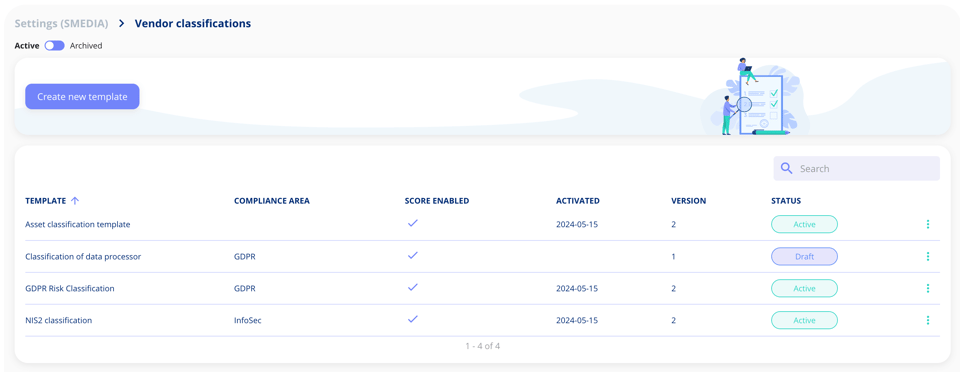Click score enabled checkmark for Asset classification template

(413, 223)
